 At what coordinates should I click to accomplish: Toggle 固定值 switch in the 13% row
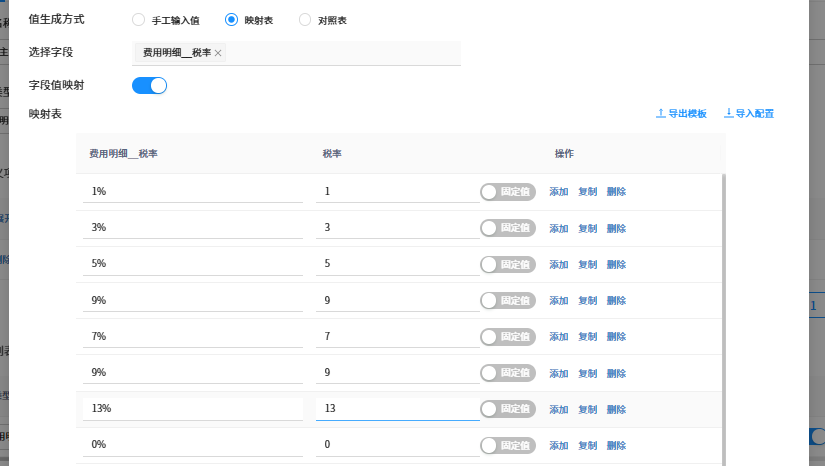pyautogui.click(x=508, y=409)
